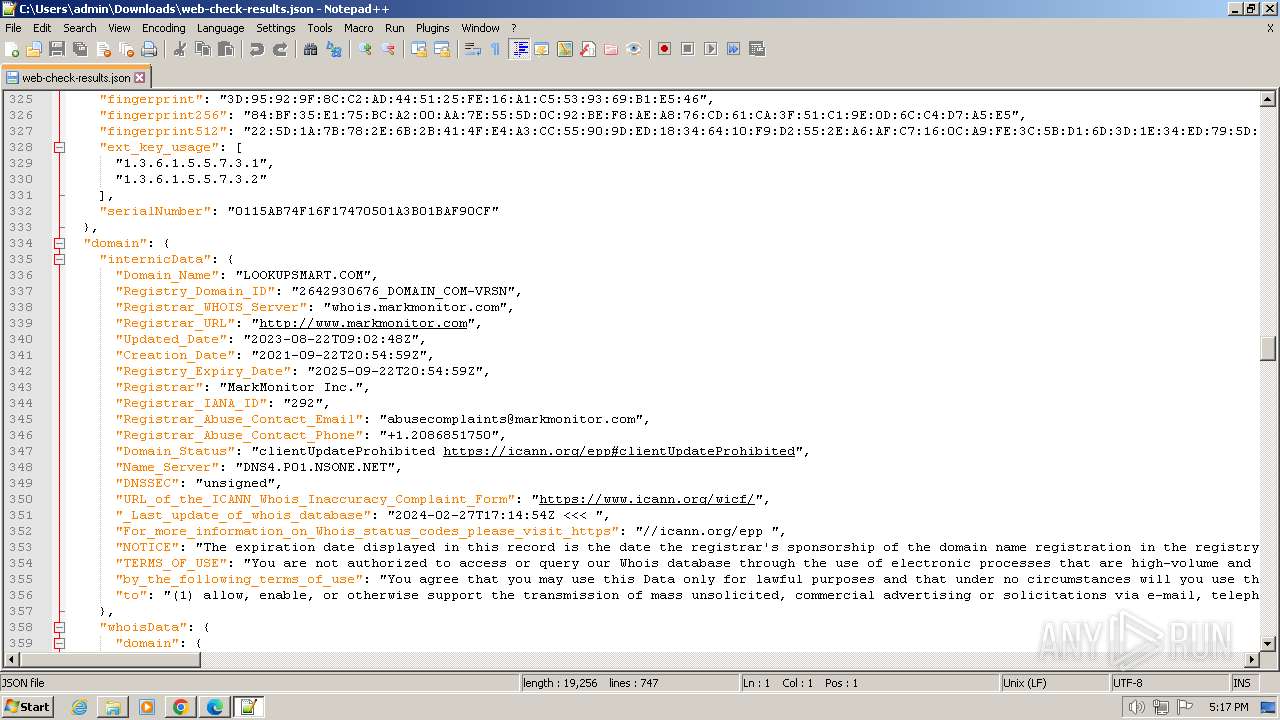
Task: Toggle synchronized horizontal scrolling
Action: tap(442, 49)
